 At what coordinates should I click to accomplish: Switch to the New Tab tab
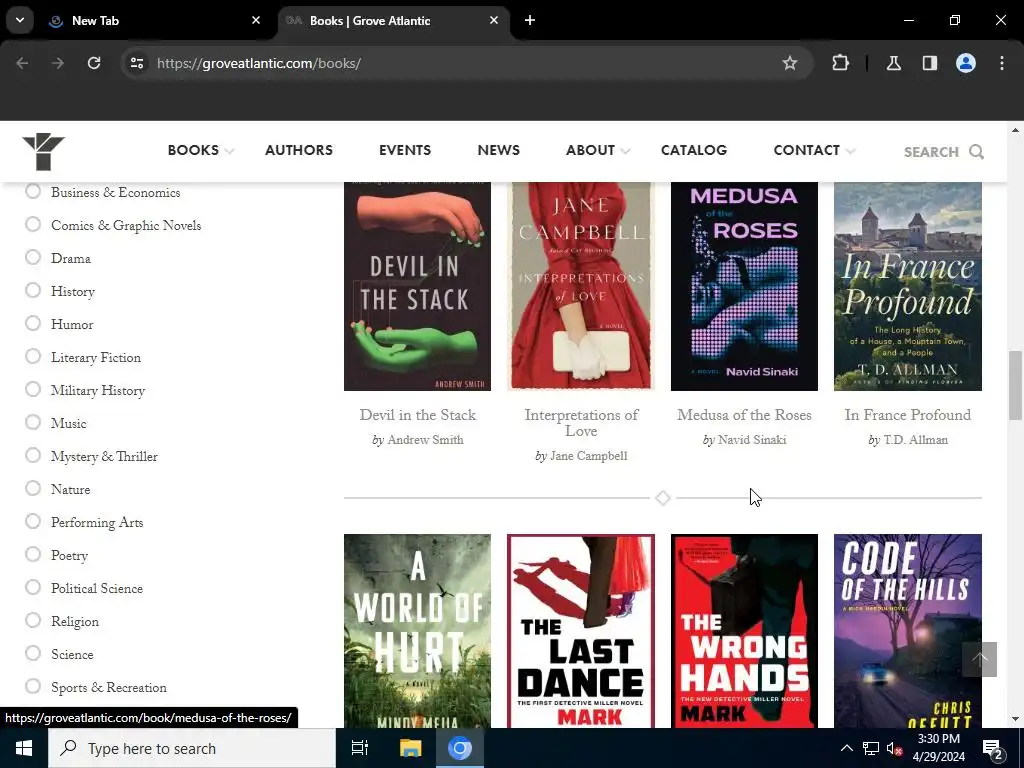[155, 20]
